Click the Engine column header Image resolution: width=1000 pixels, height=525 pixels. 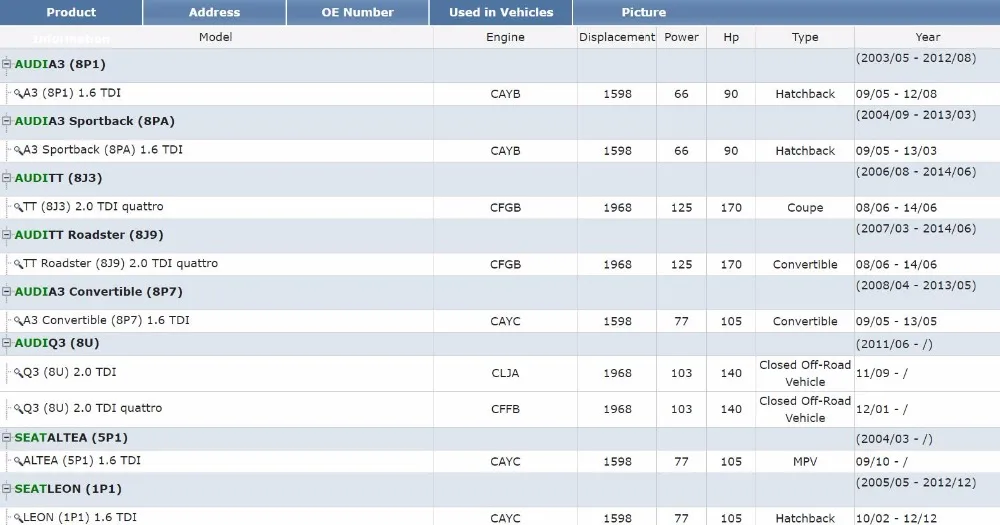505,37
